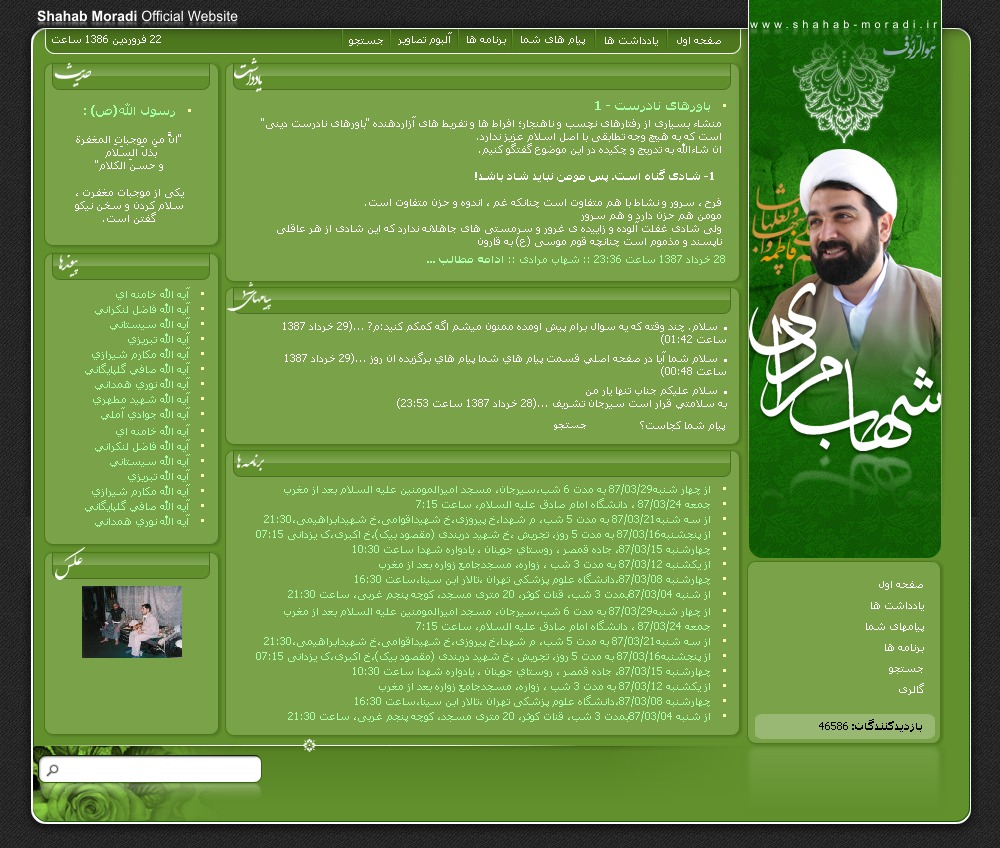
Task: Open the آیه الله شهید مطهری link
Action: (x=139, y=399)
